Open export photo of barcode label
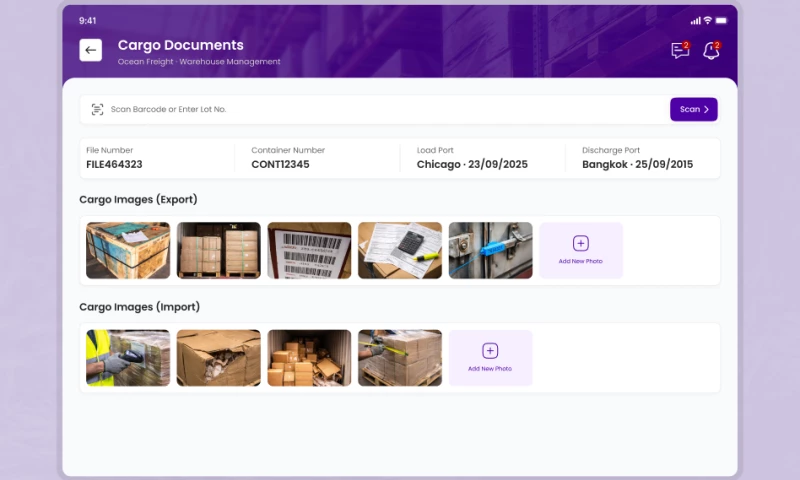This screenshot has width=800, height=480. point(309,250)
